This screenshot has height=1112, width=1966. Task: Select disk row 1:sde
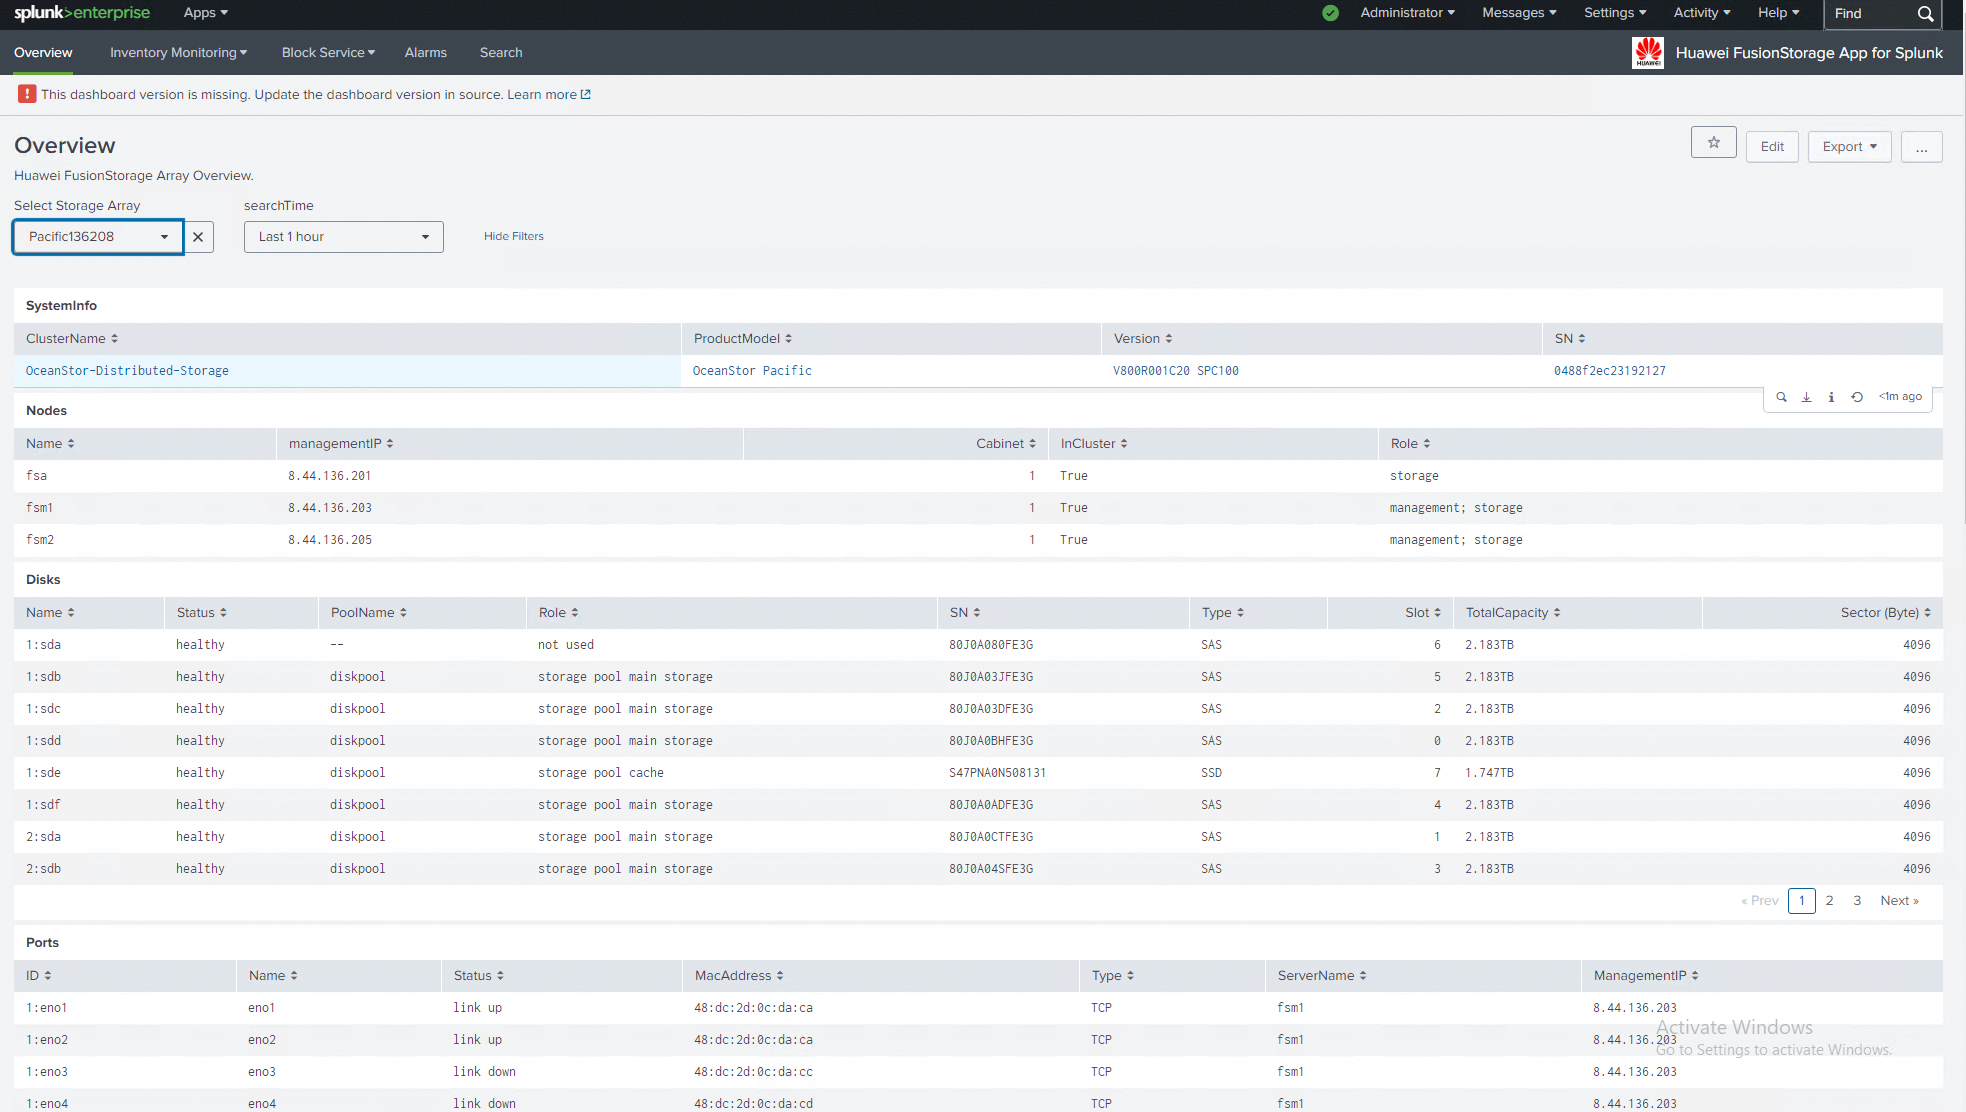(978, 773)
